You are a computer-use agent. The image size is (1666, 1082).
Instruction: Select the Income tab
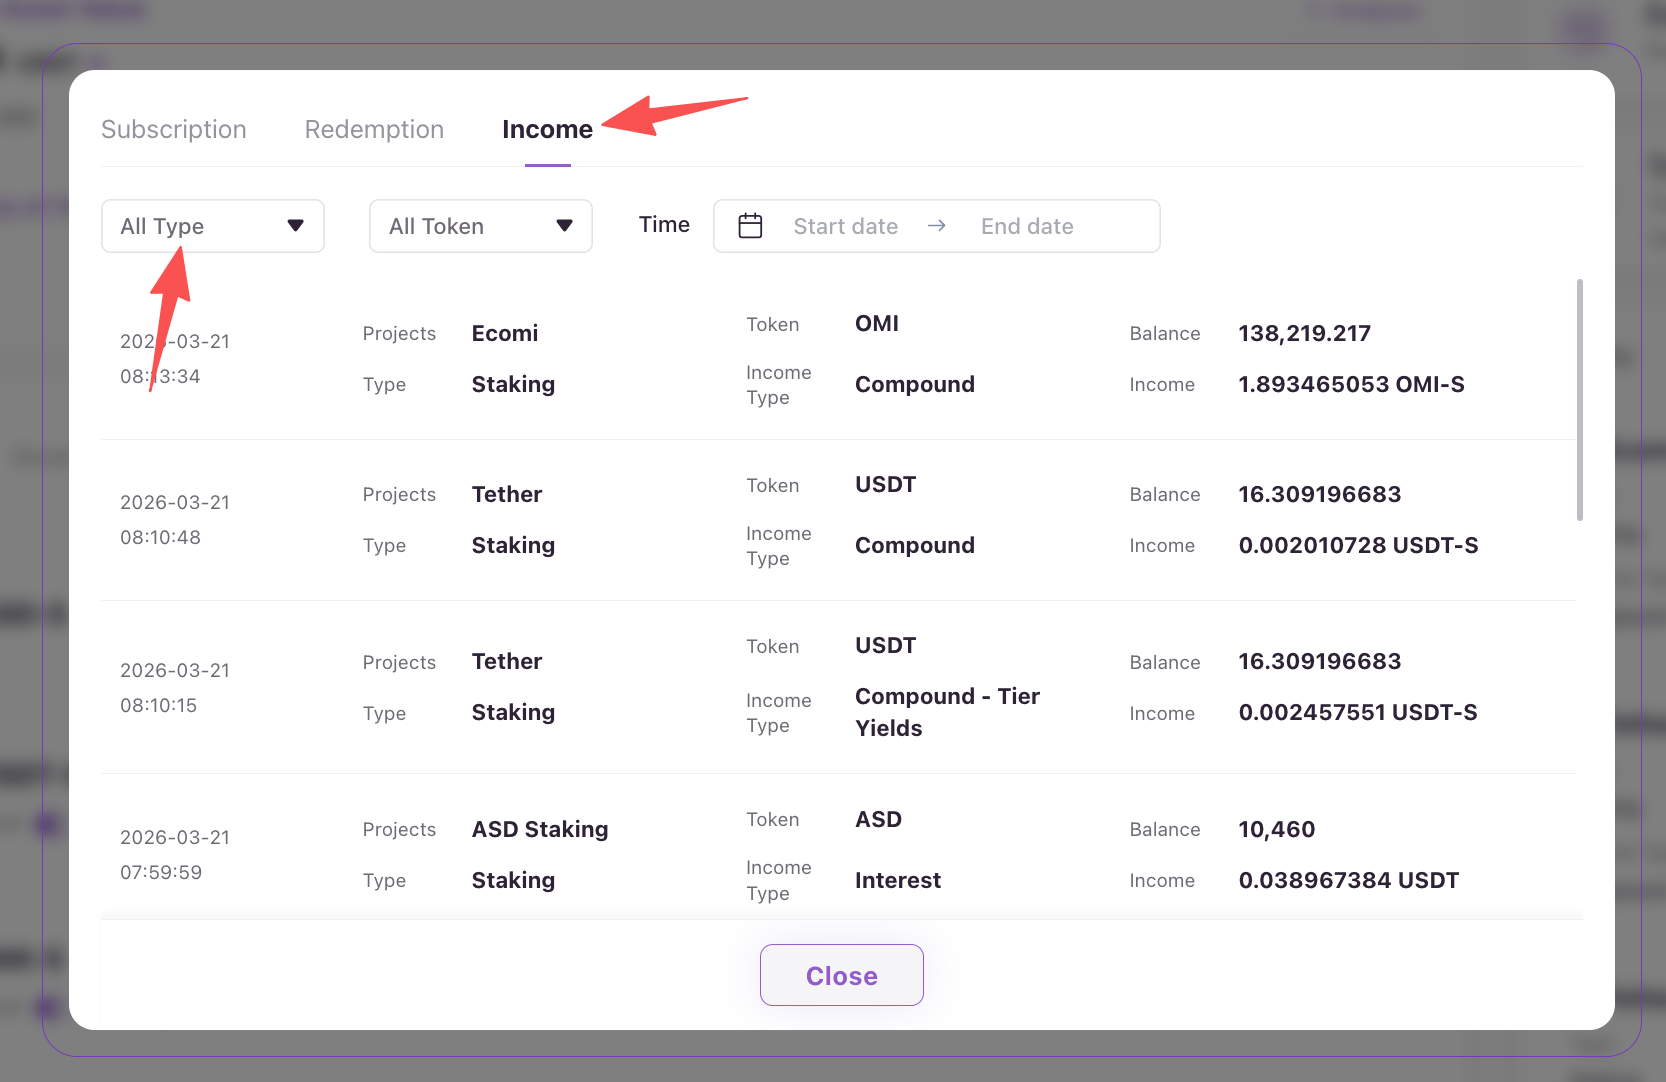click(547, 130)
